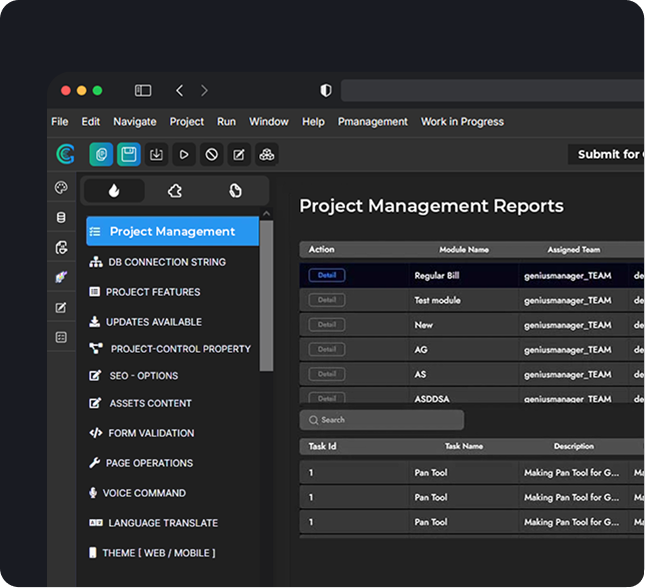Open LANGUAGE TRANSLATE item

point(153,523)
